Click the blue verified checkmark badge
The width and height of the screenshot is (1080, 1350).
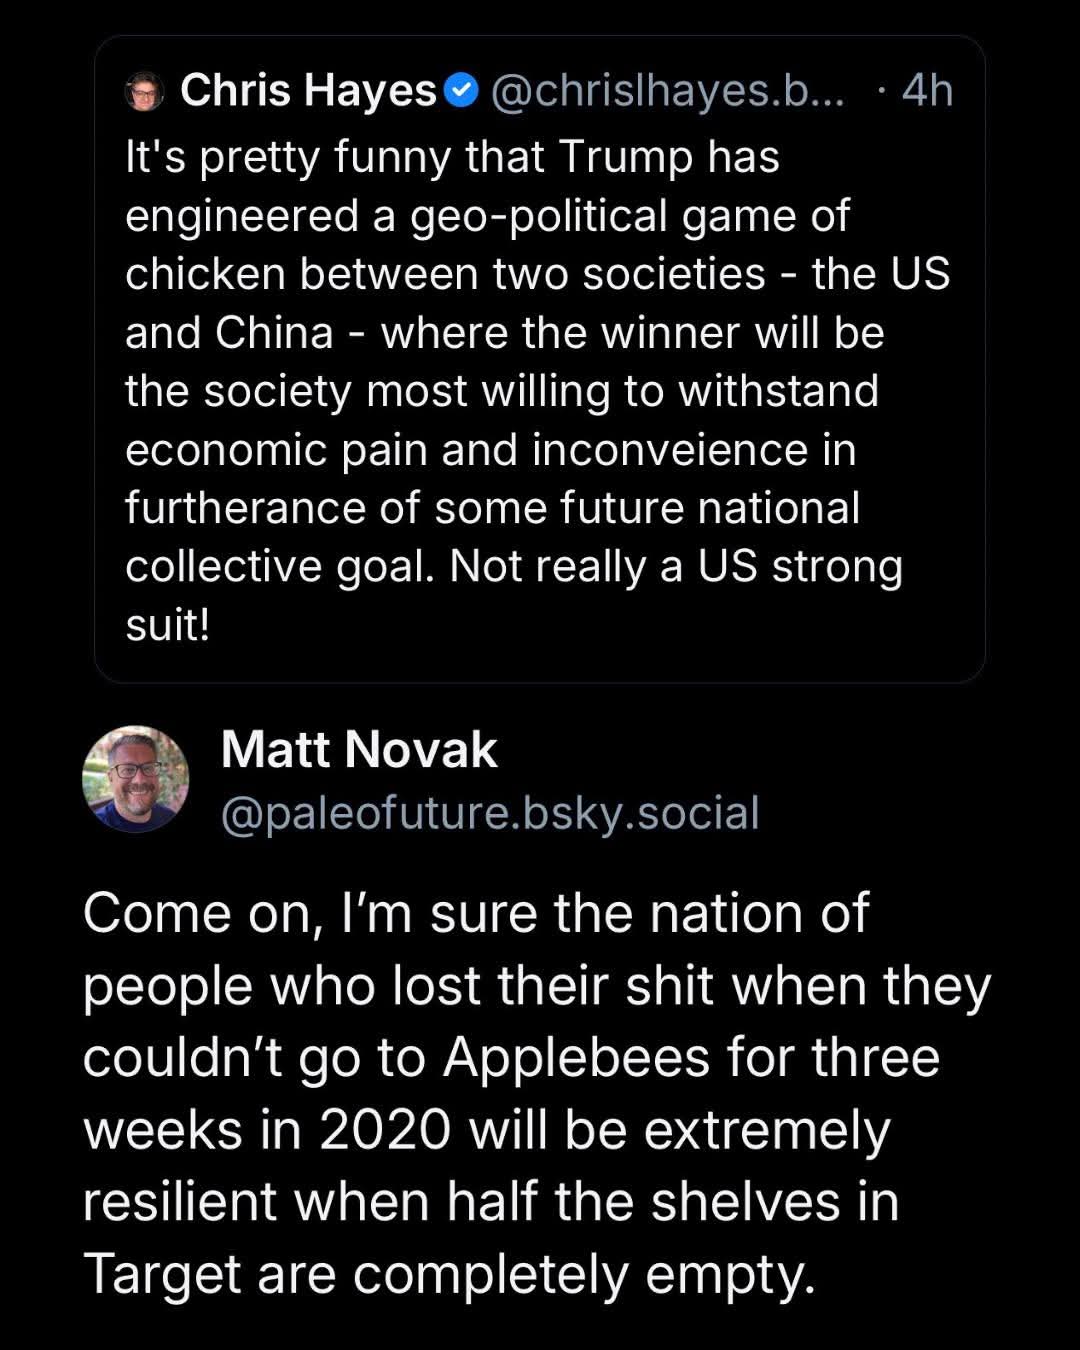pos(460,92)
